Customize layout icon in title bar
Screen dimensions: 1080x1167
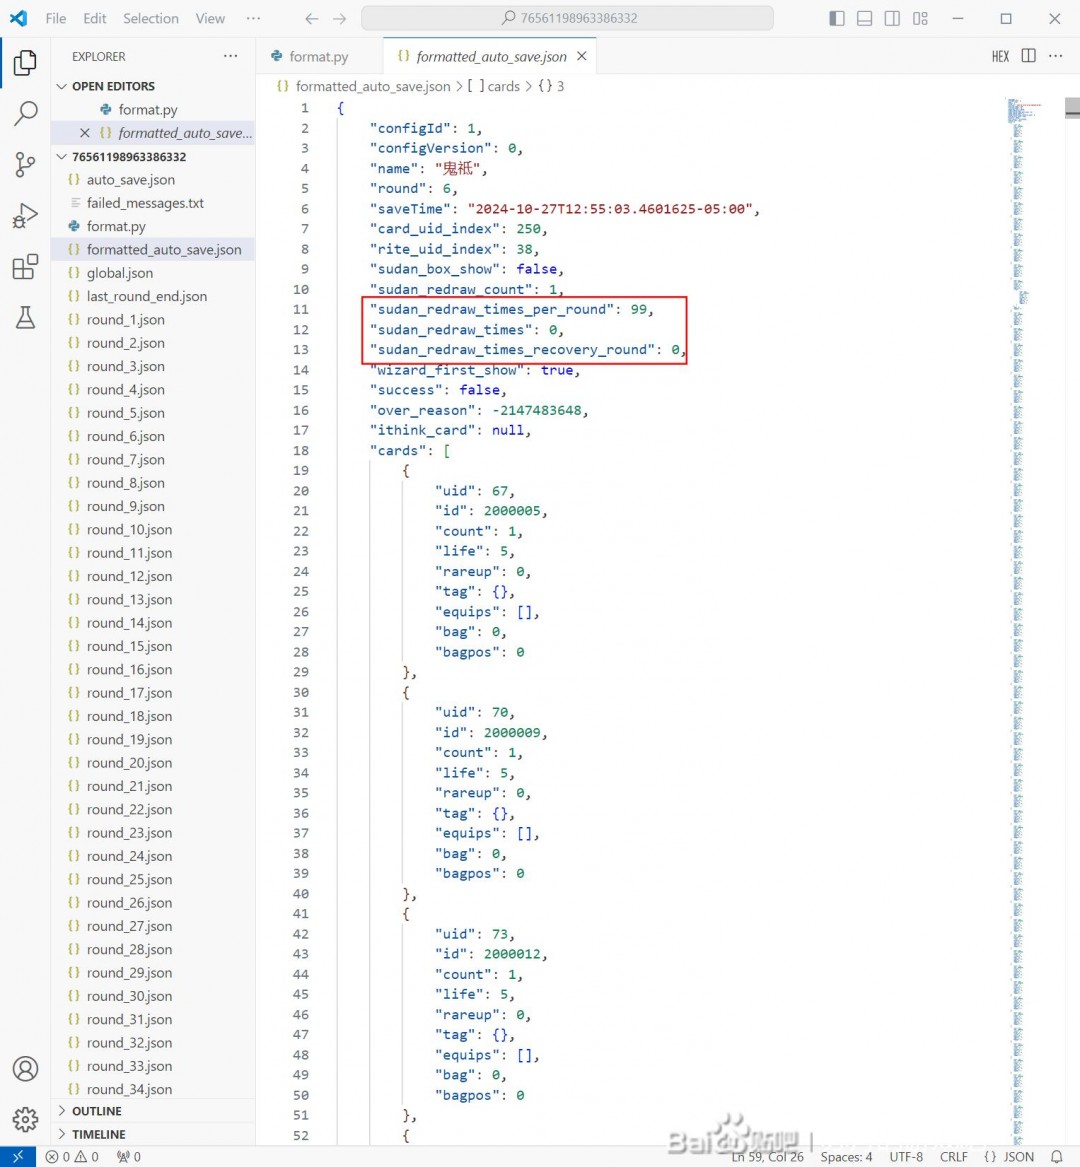pyautogui.click(x=920, y=19)
